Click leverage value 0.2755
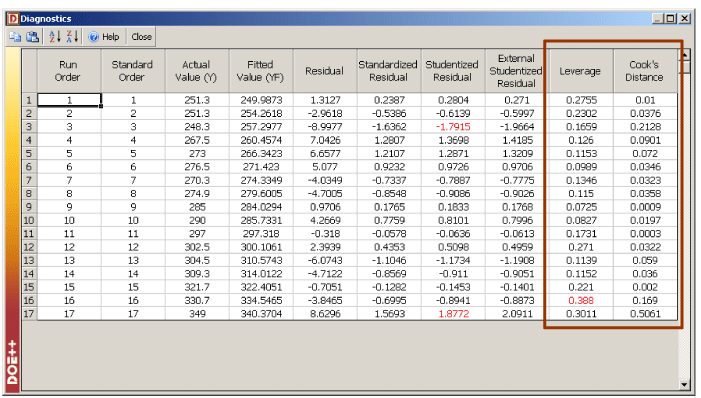 [581, 100]
